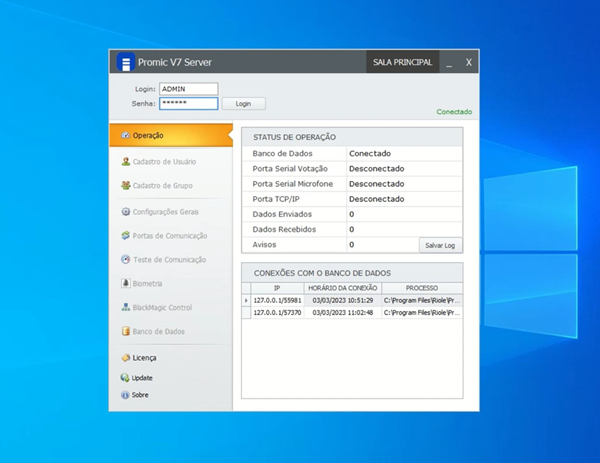This screenshot has height=463, width=600.
Task: Select the cell 127.0.0.1/55981
Action: [277, 300]
